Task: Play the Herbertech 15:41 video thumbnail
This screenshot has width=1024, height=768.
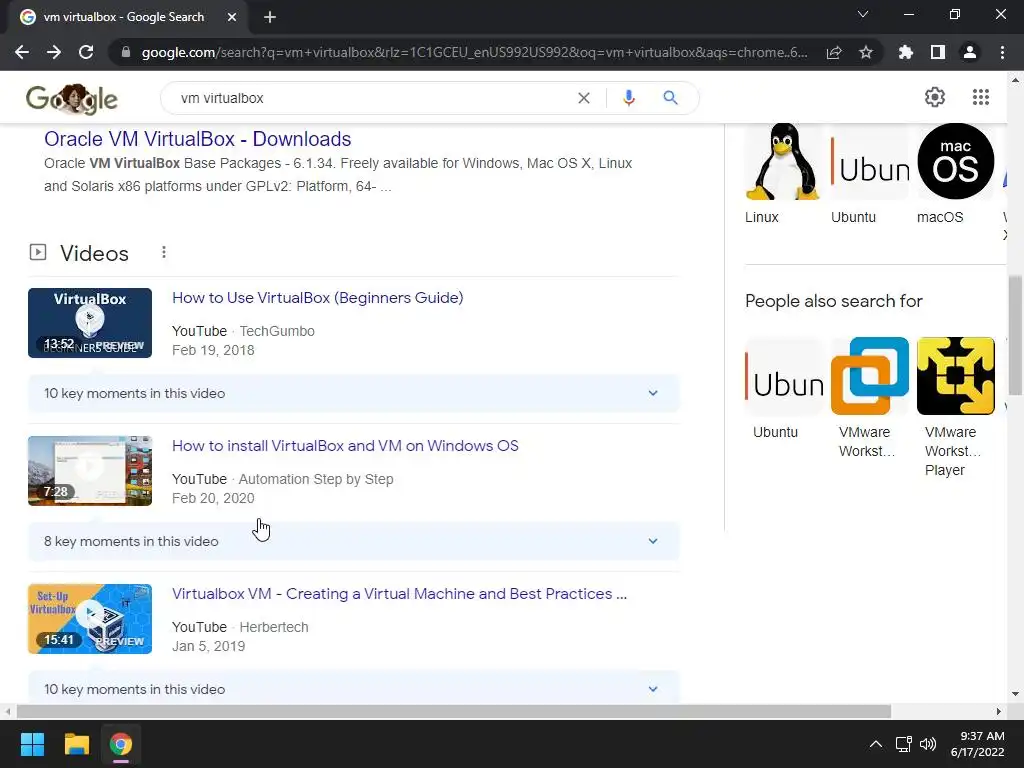Action: (90, 619)
